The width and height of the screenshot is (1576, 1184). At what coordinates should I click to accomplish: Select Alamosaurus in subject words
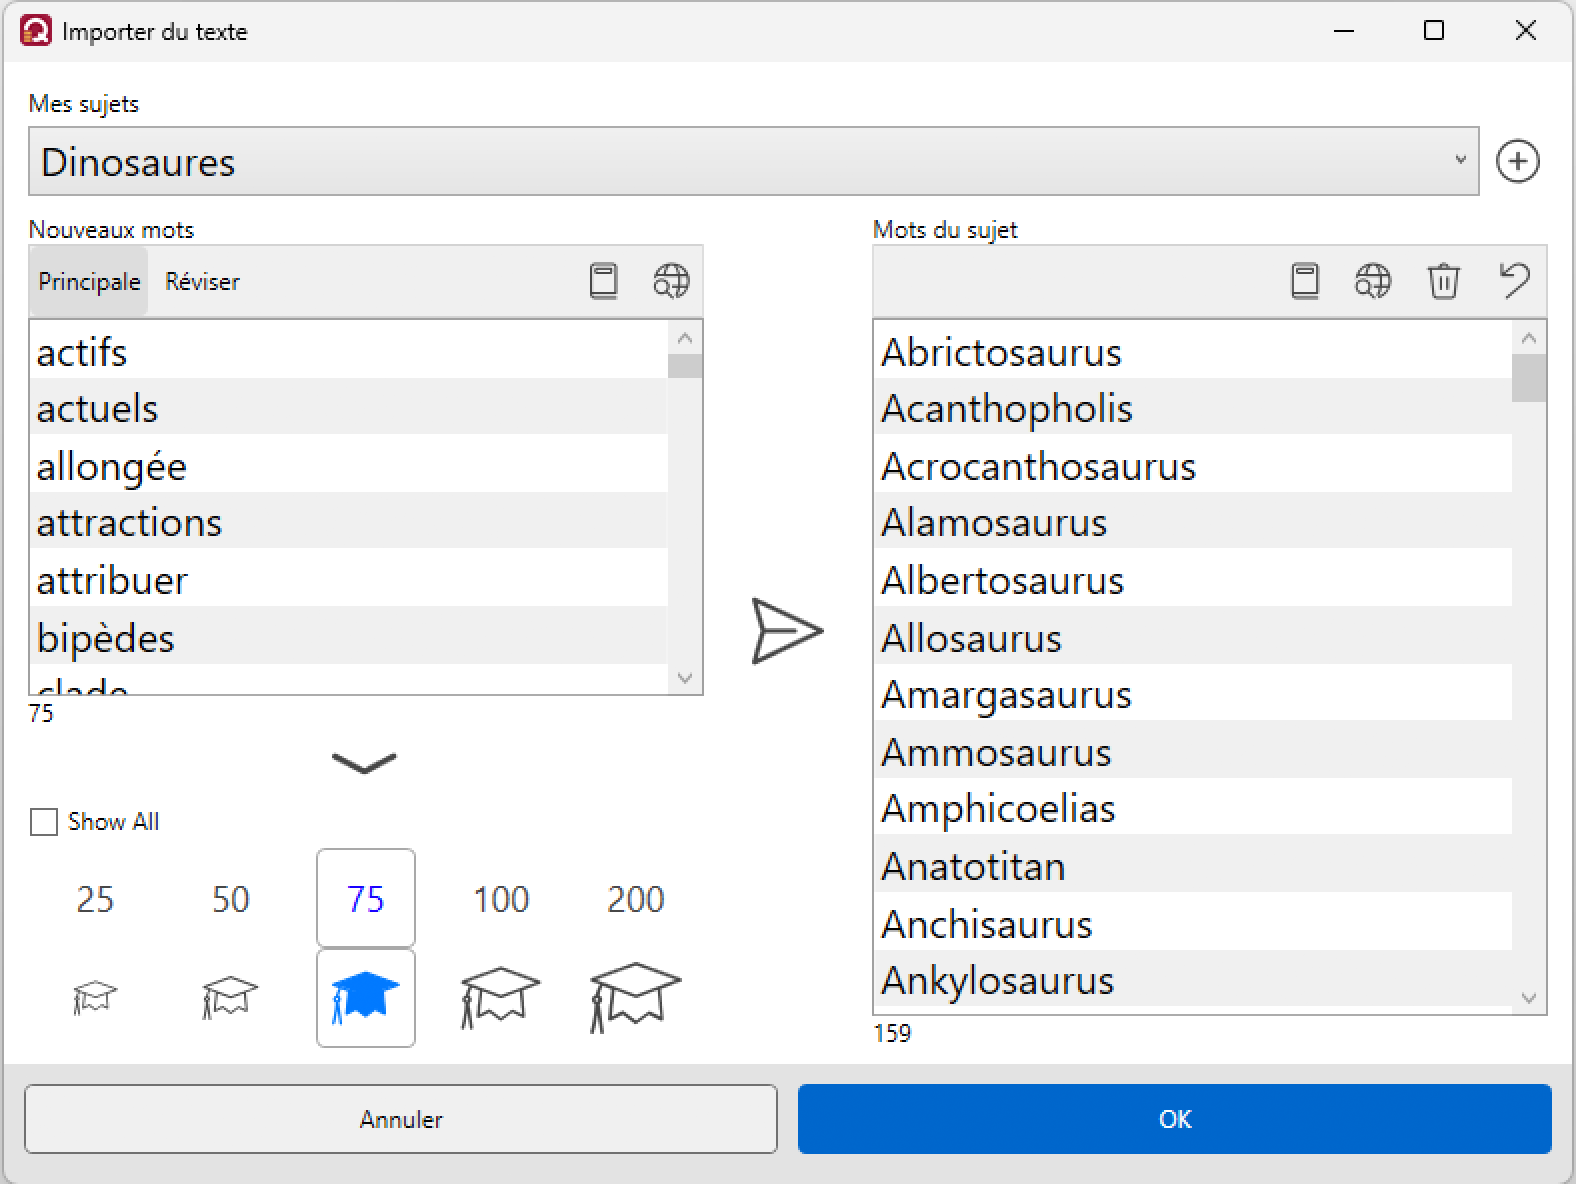click(1192, 522)
